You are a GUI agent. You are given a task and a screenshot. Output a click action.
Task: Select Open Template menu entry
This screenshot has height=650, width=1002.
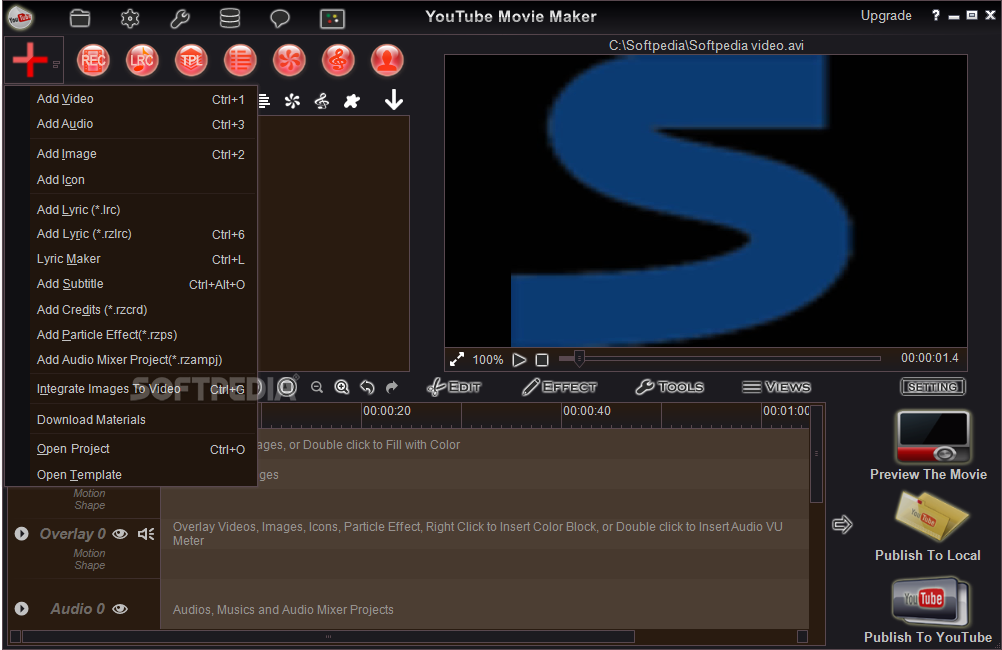pyautogui.click(x=143, y=475)
